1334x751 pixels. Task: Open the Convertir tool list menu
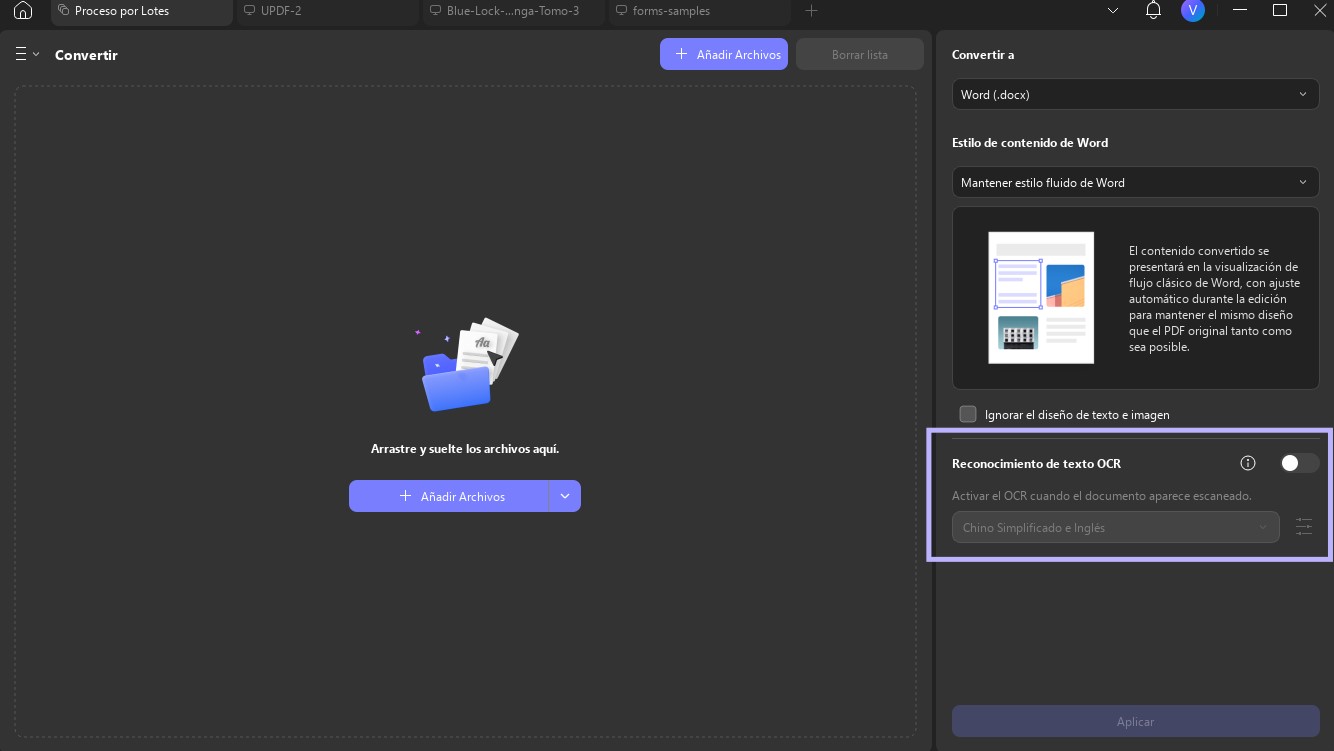(x=27, y=55)
